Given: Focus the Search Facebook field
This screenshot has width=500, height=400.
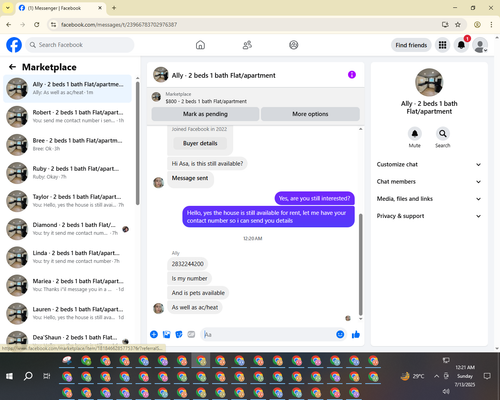Looking at the screenshot, I should pos(80,45).
